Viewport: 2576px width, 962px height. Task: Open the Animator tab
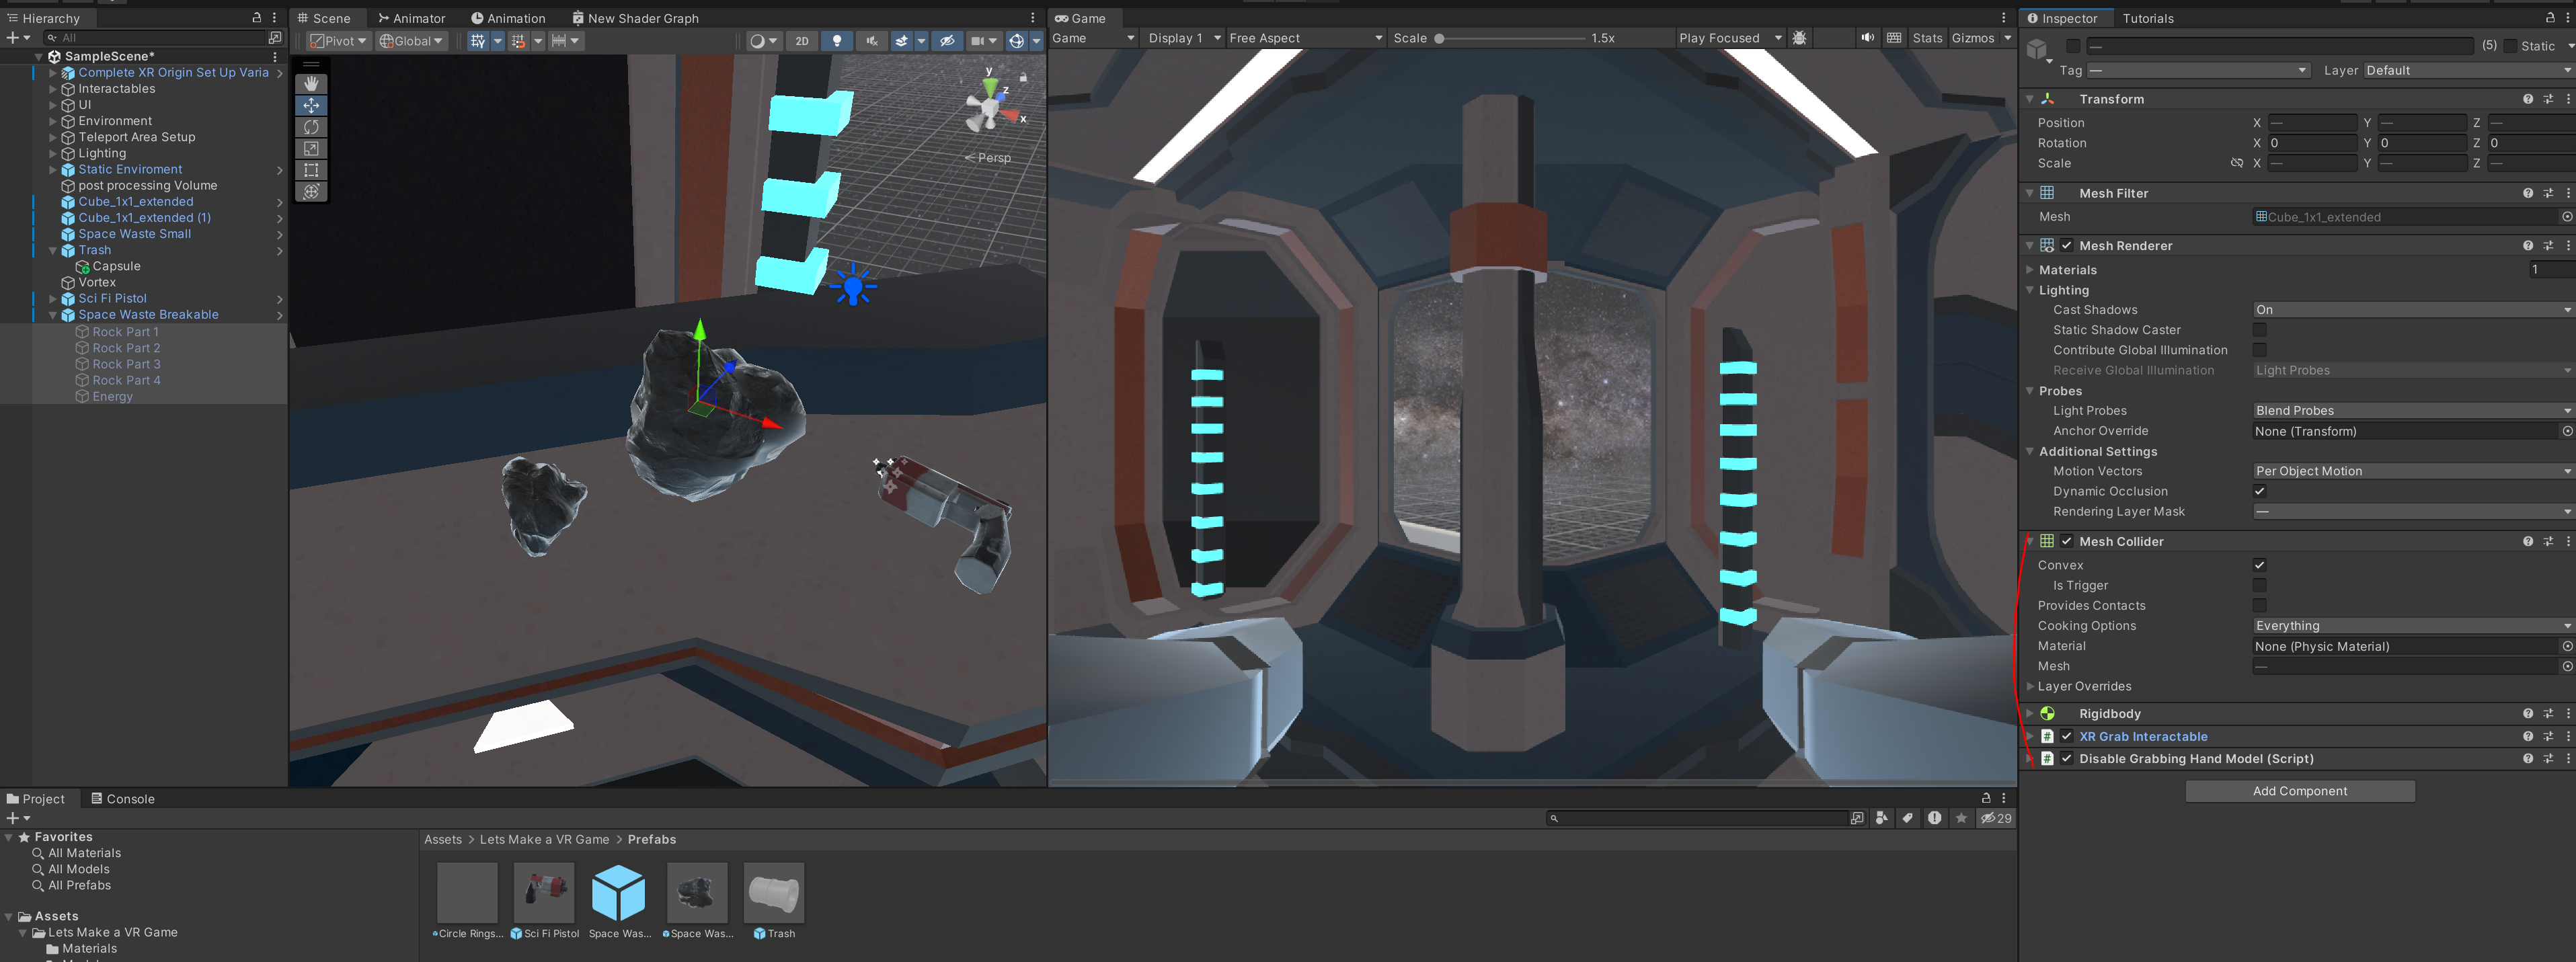tap(411, 18)
